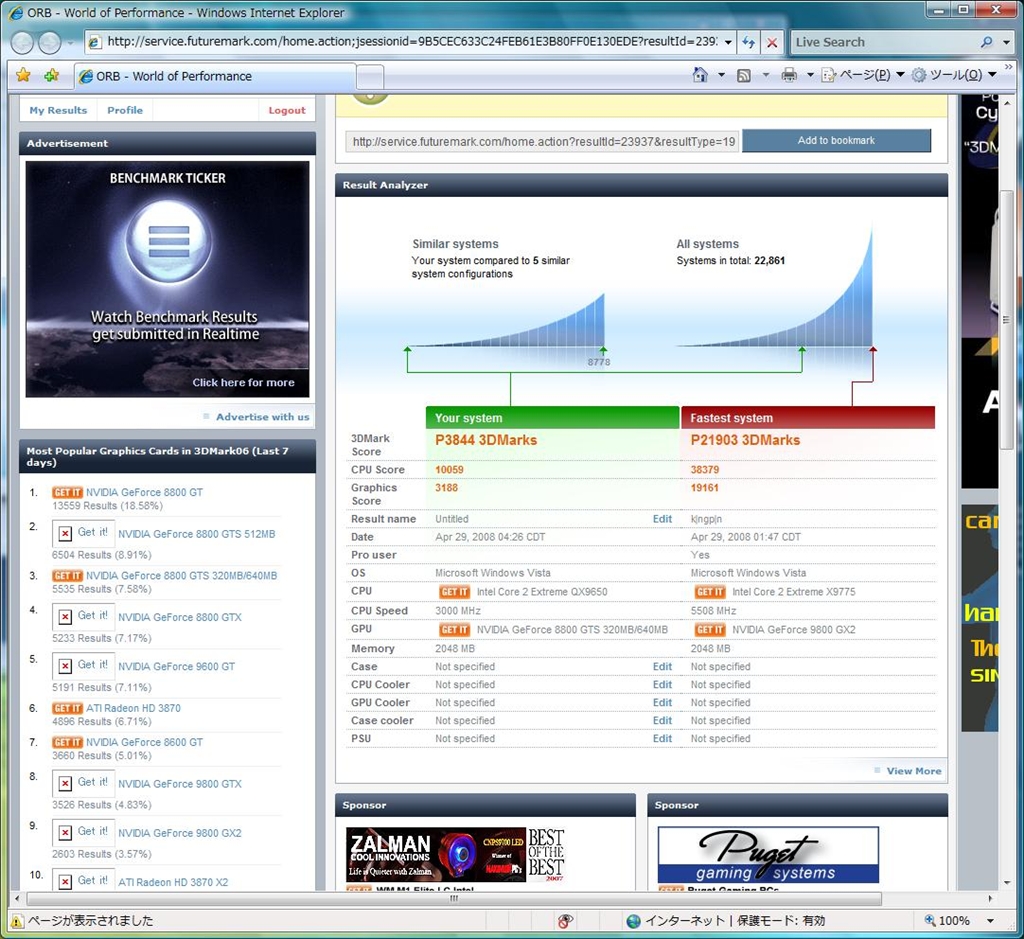Click the toolbar overflow chevron
1024x939 pixels.
tap(1009, 67)
